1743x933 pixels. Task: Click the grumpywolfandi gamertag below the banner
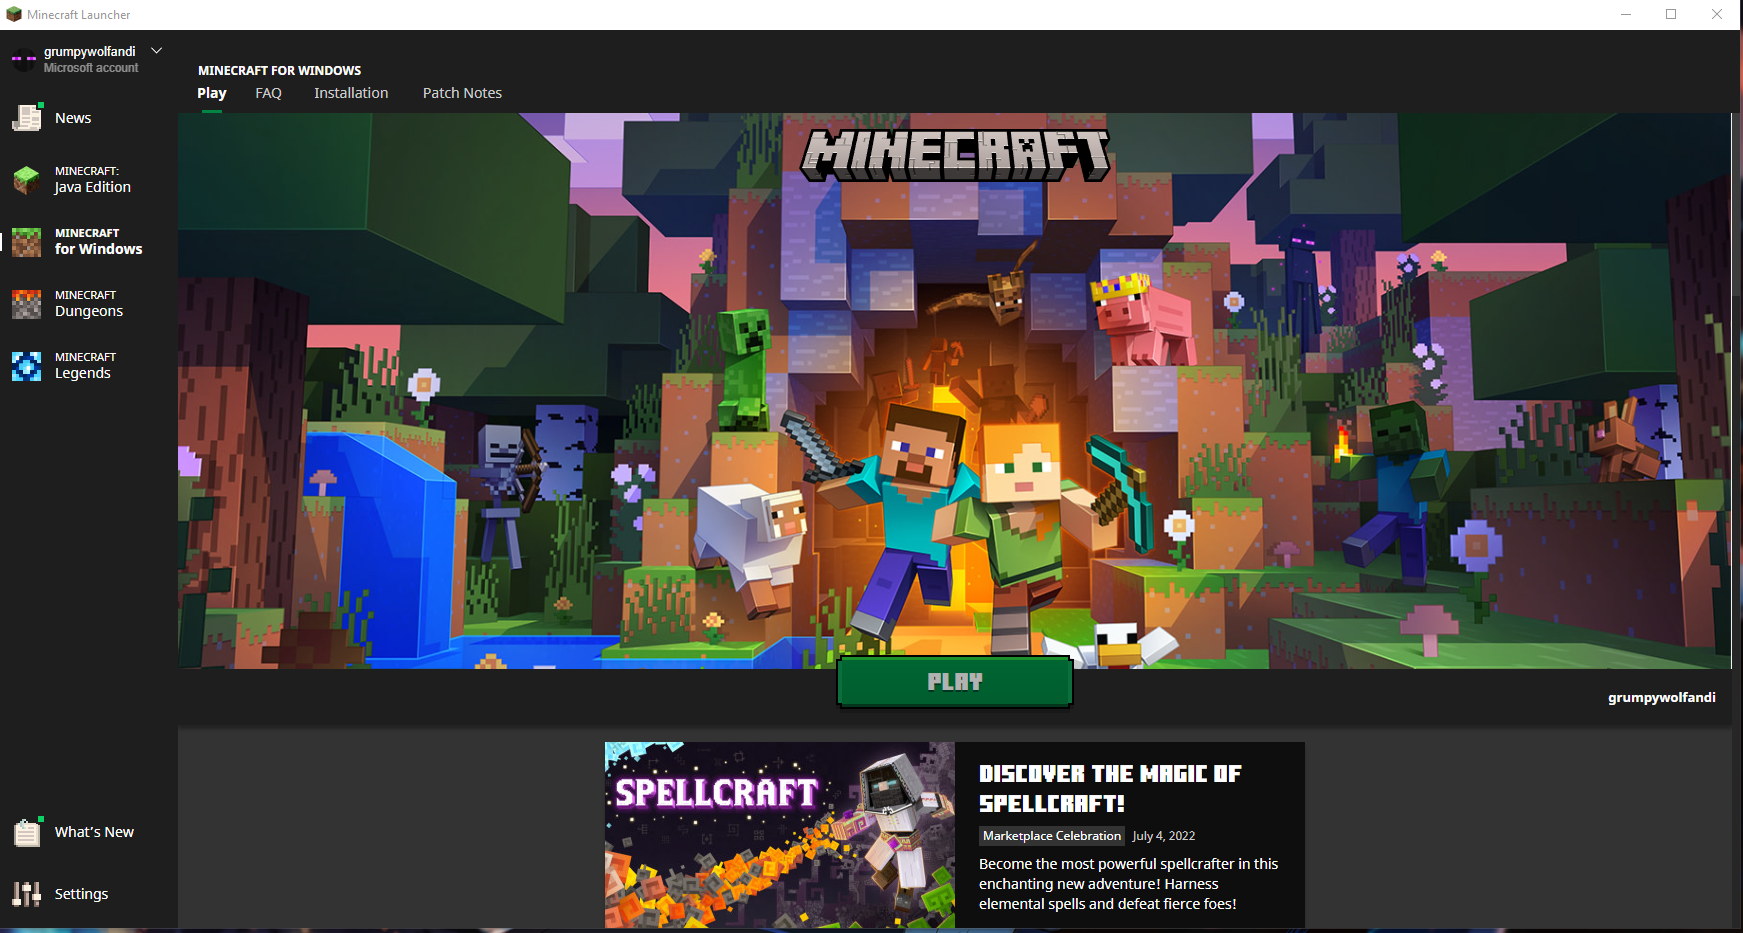(x=1662, y=697)
